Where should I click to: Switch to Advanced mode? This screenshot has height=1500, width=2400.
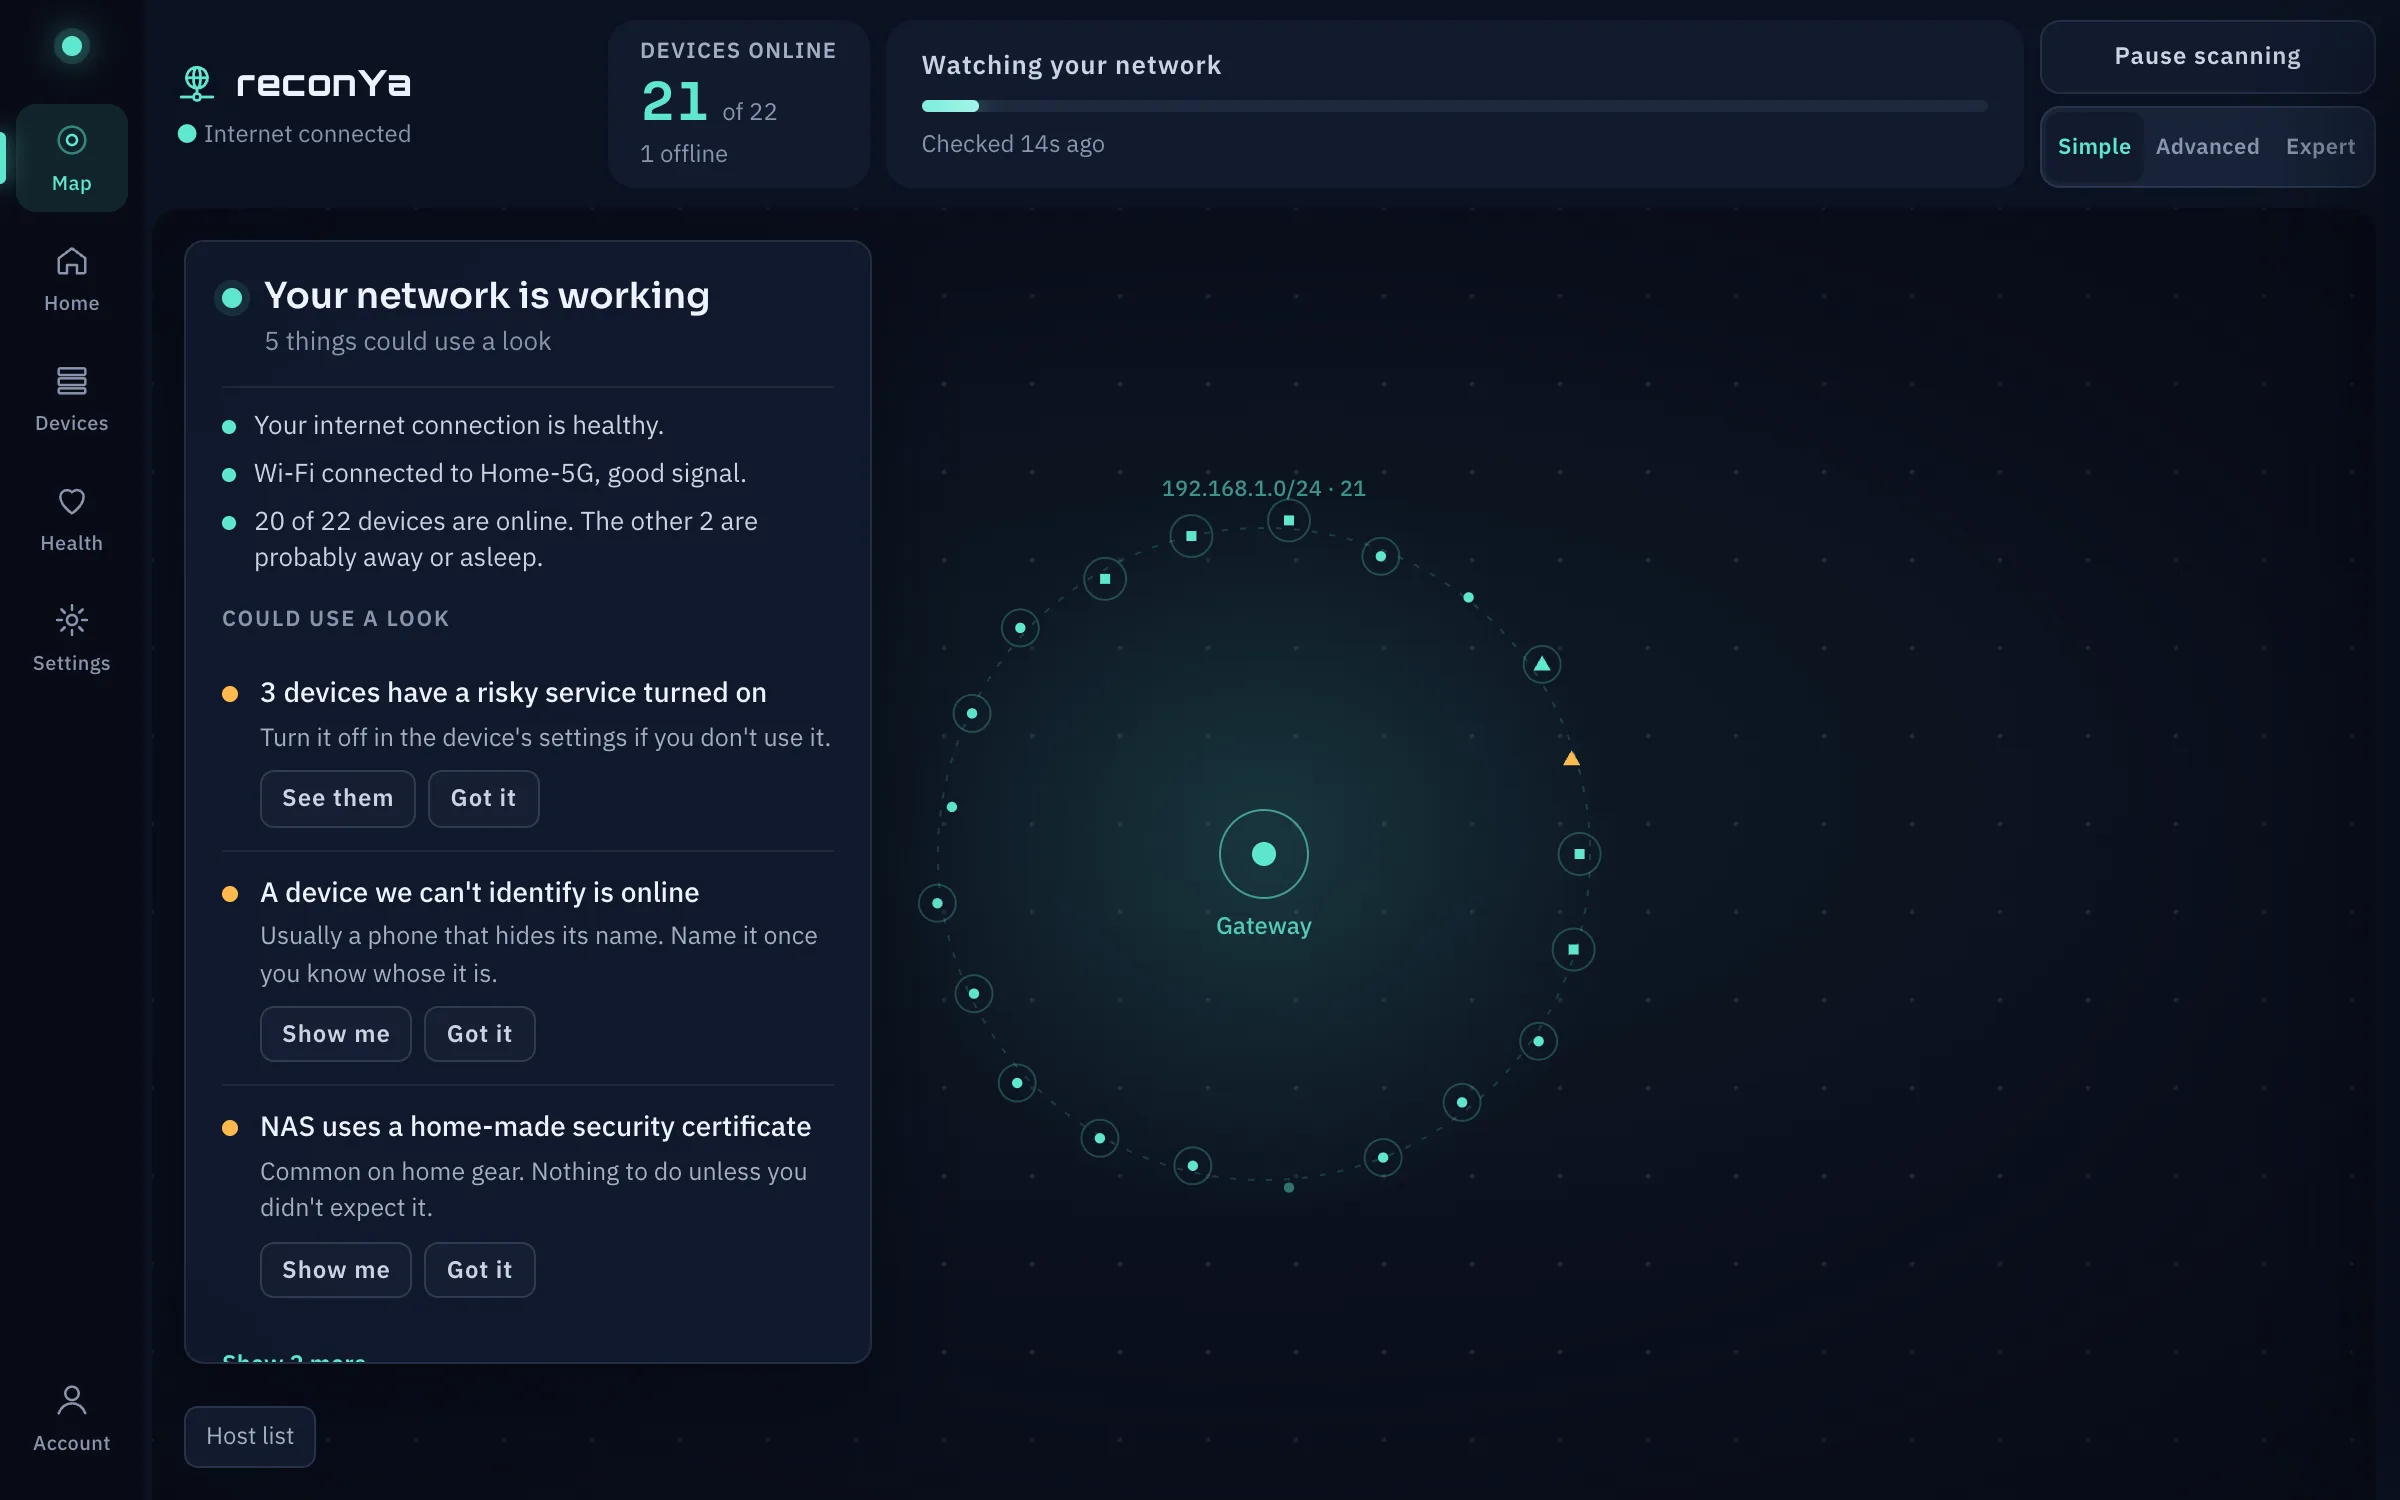click(x=2207, y=147)
